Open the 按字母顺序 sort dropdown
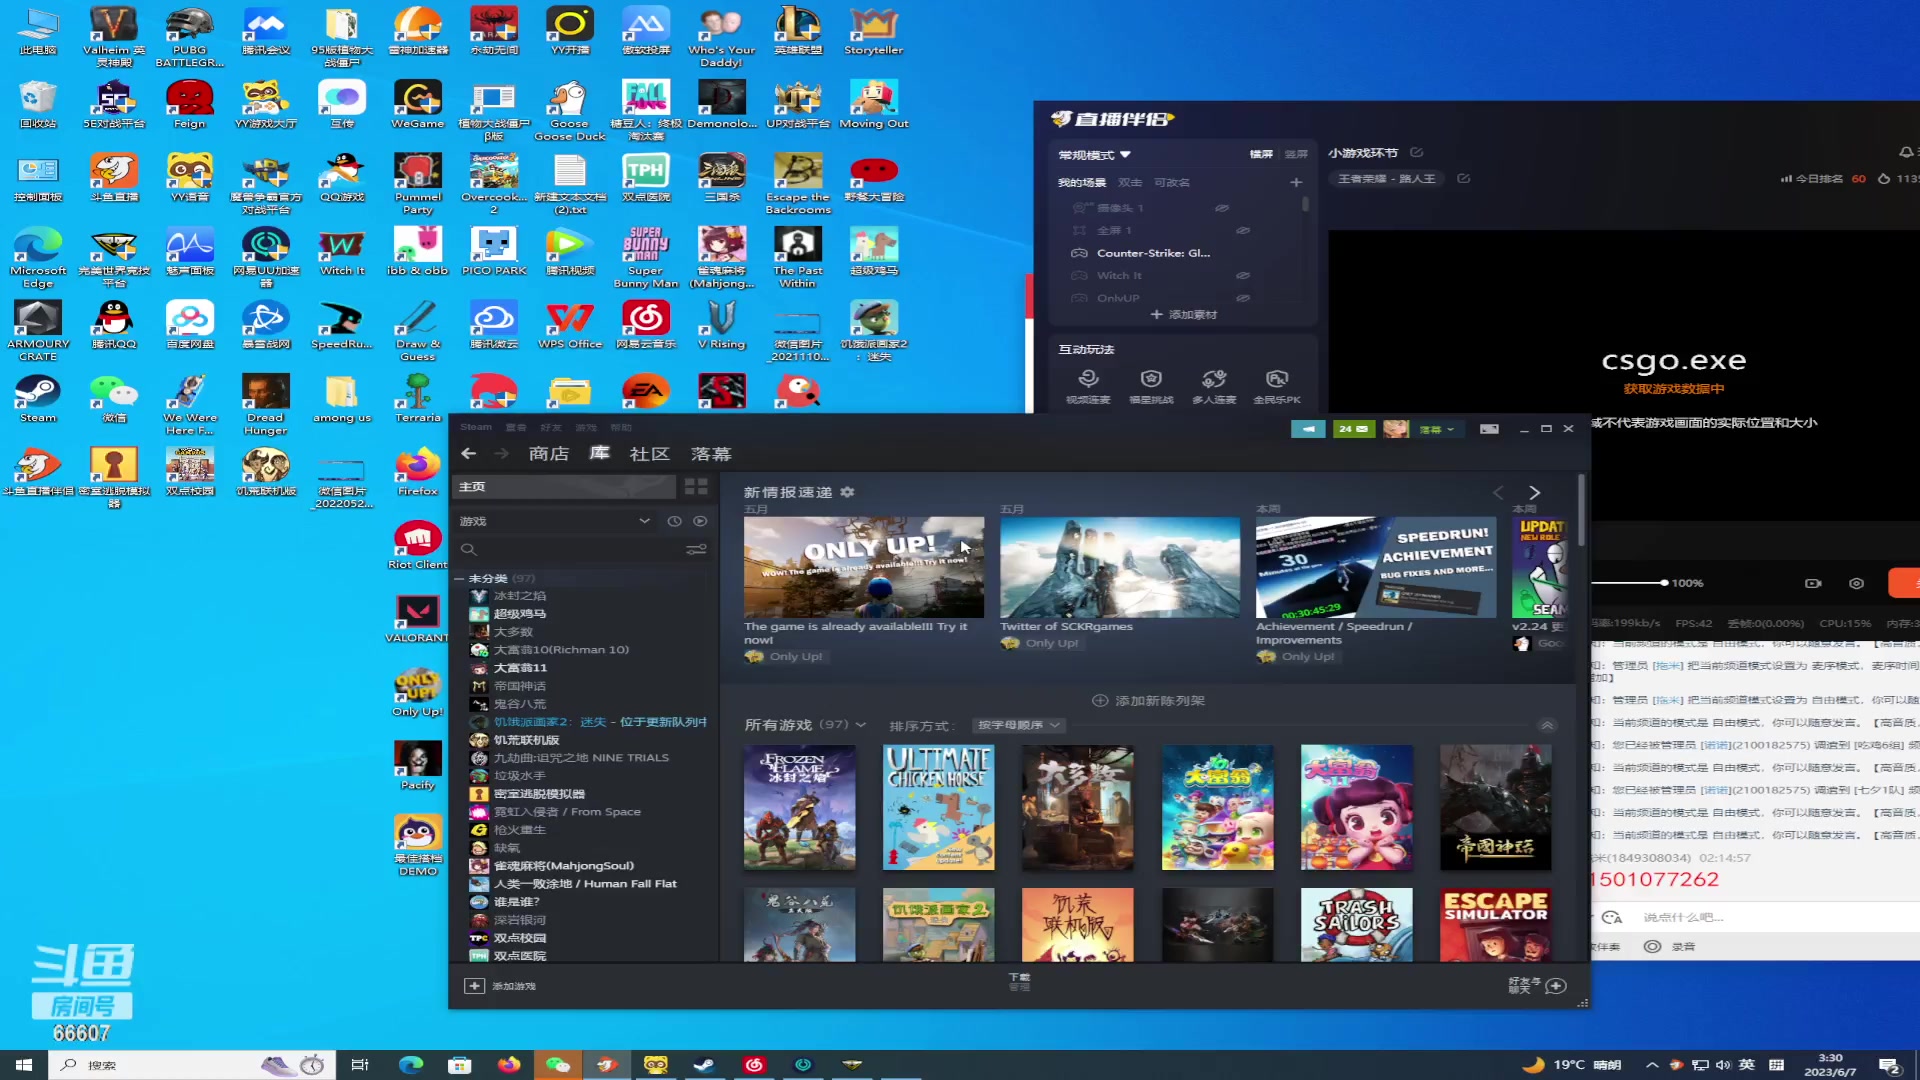Image resolution: width=1920 pixels, height=1080 pixels. (1020, 725)
